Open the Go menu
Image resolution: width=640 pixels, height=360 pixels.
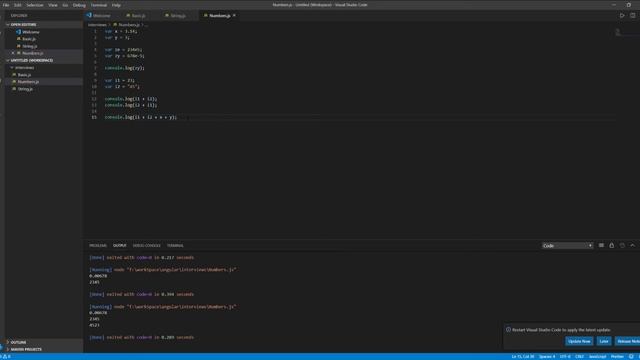(65, 5)
